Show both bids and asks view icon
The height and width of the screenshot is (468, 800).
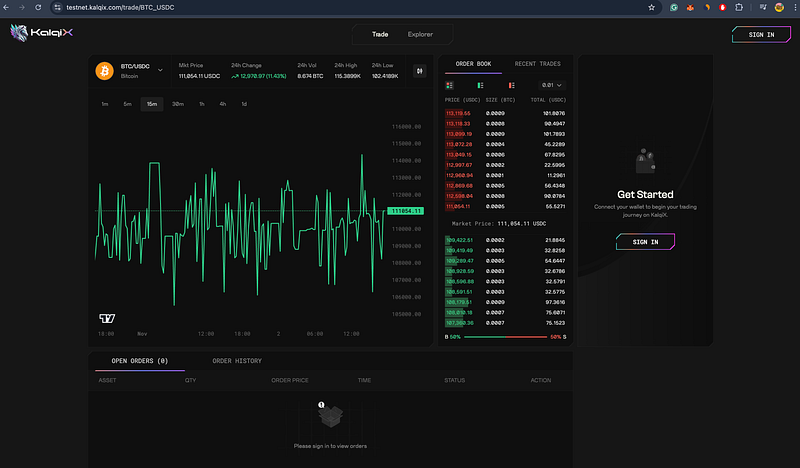pos(450,86)
